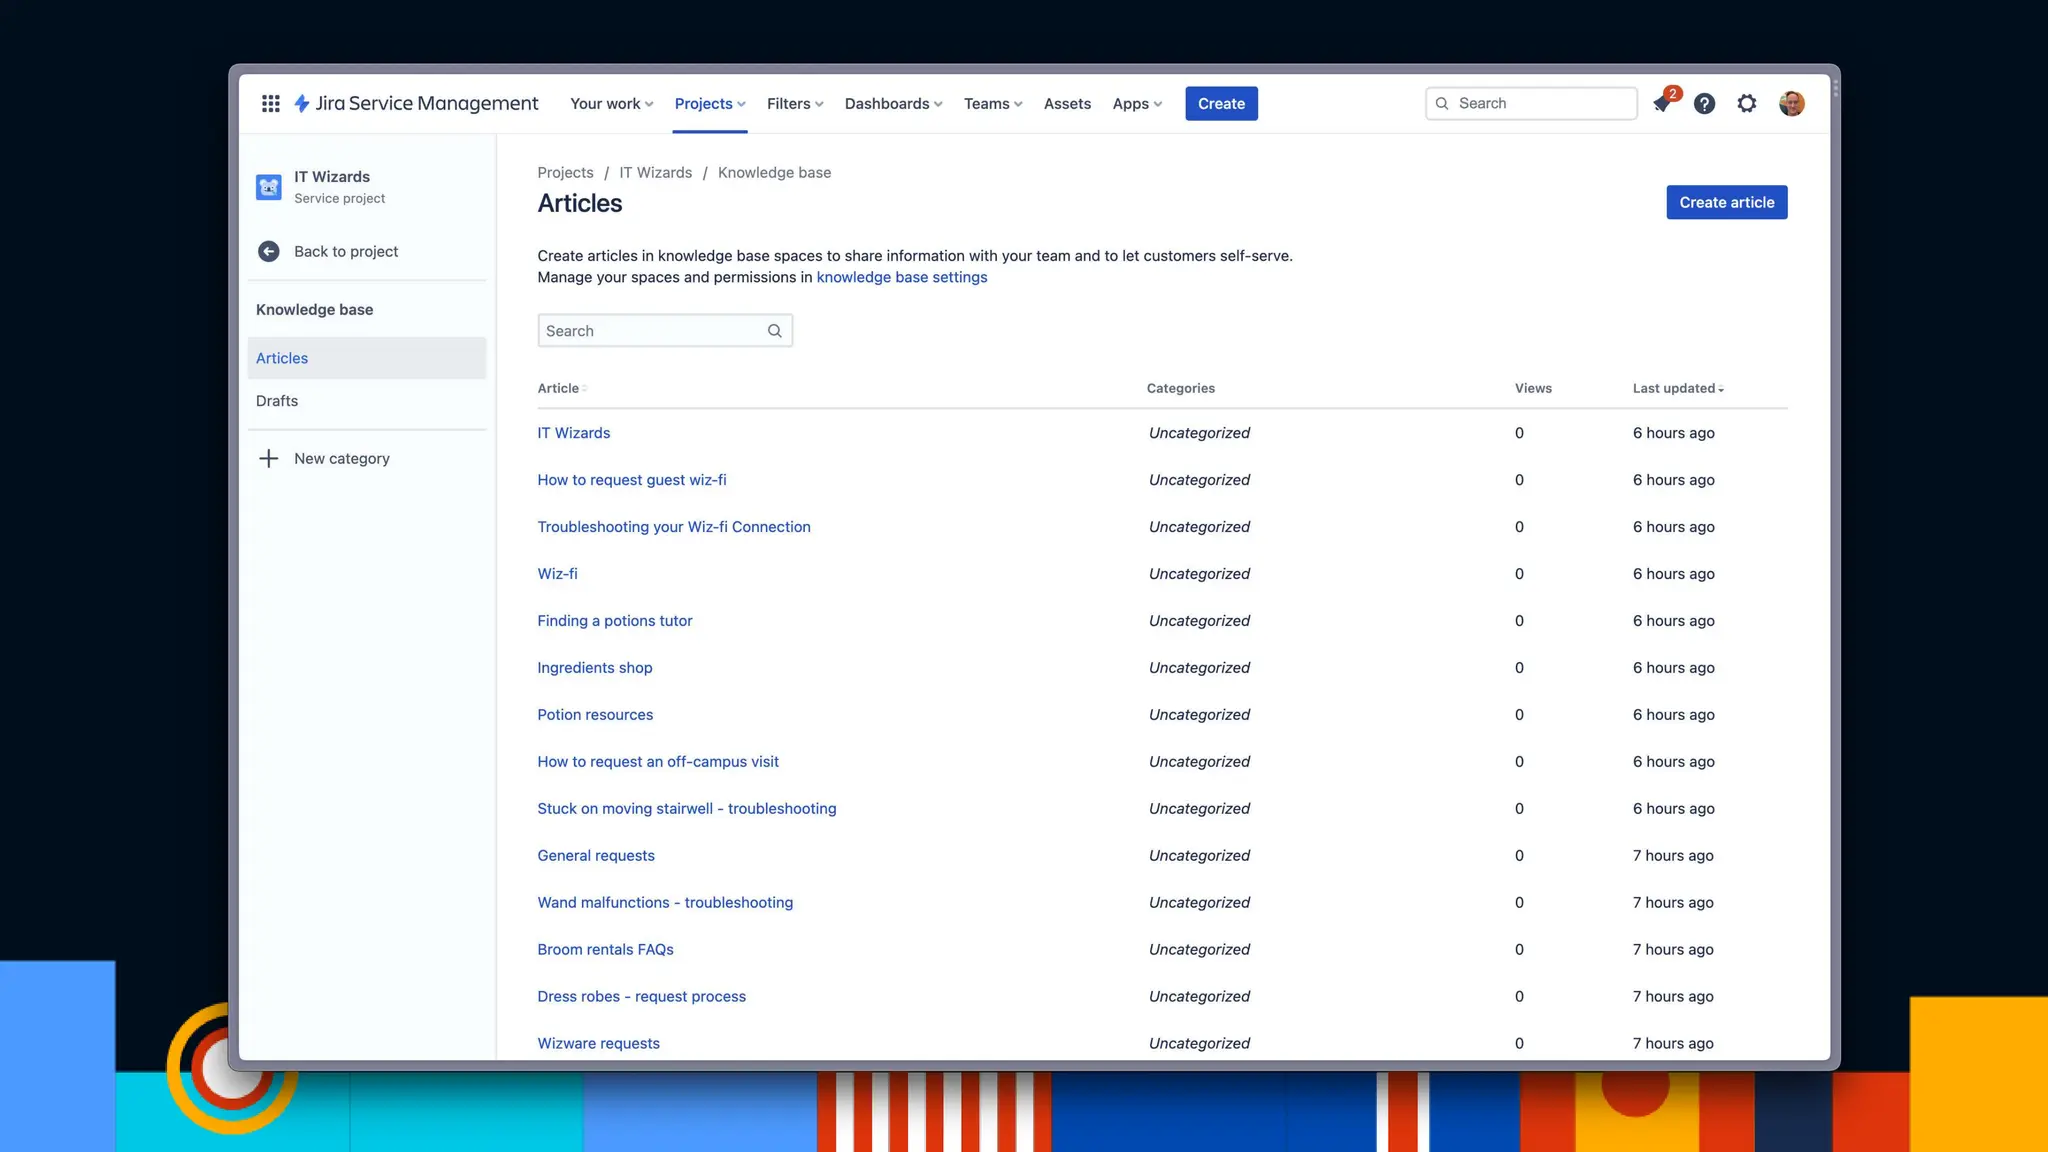Click the IT Wizards project avatar
This screenshot has width=2048, height=1152.
pyautogui.click(x=268, y=187)
